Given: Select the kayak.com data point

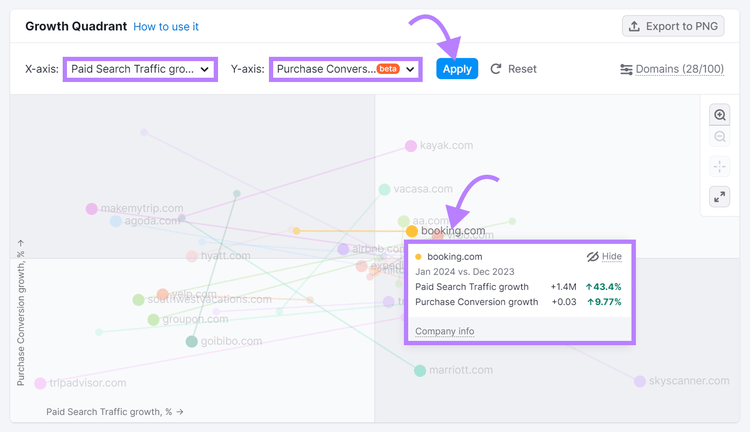Looking at the screenshot, I should (410, 146).
